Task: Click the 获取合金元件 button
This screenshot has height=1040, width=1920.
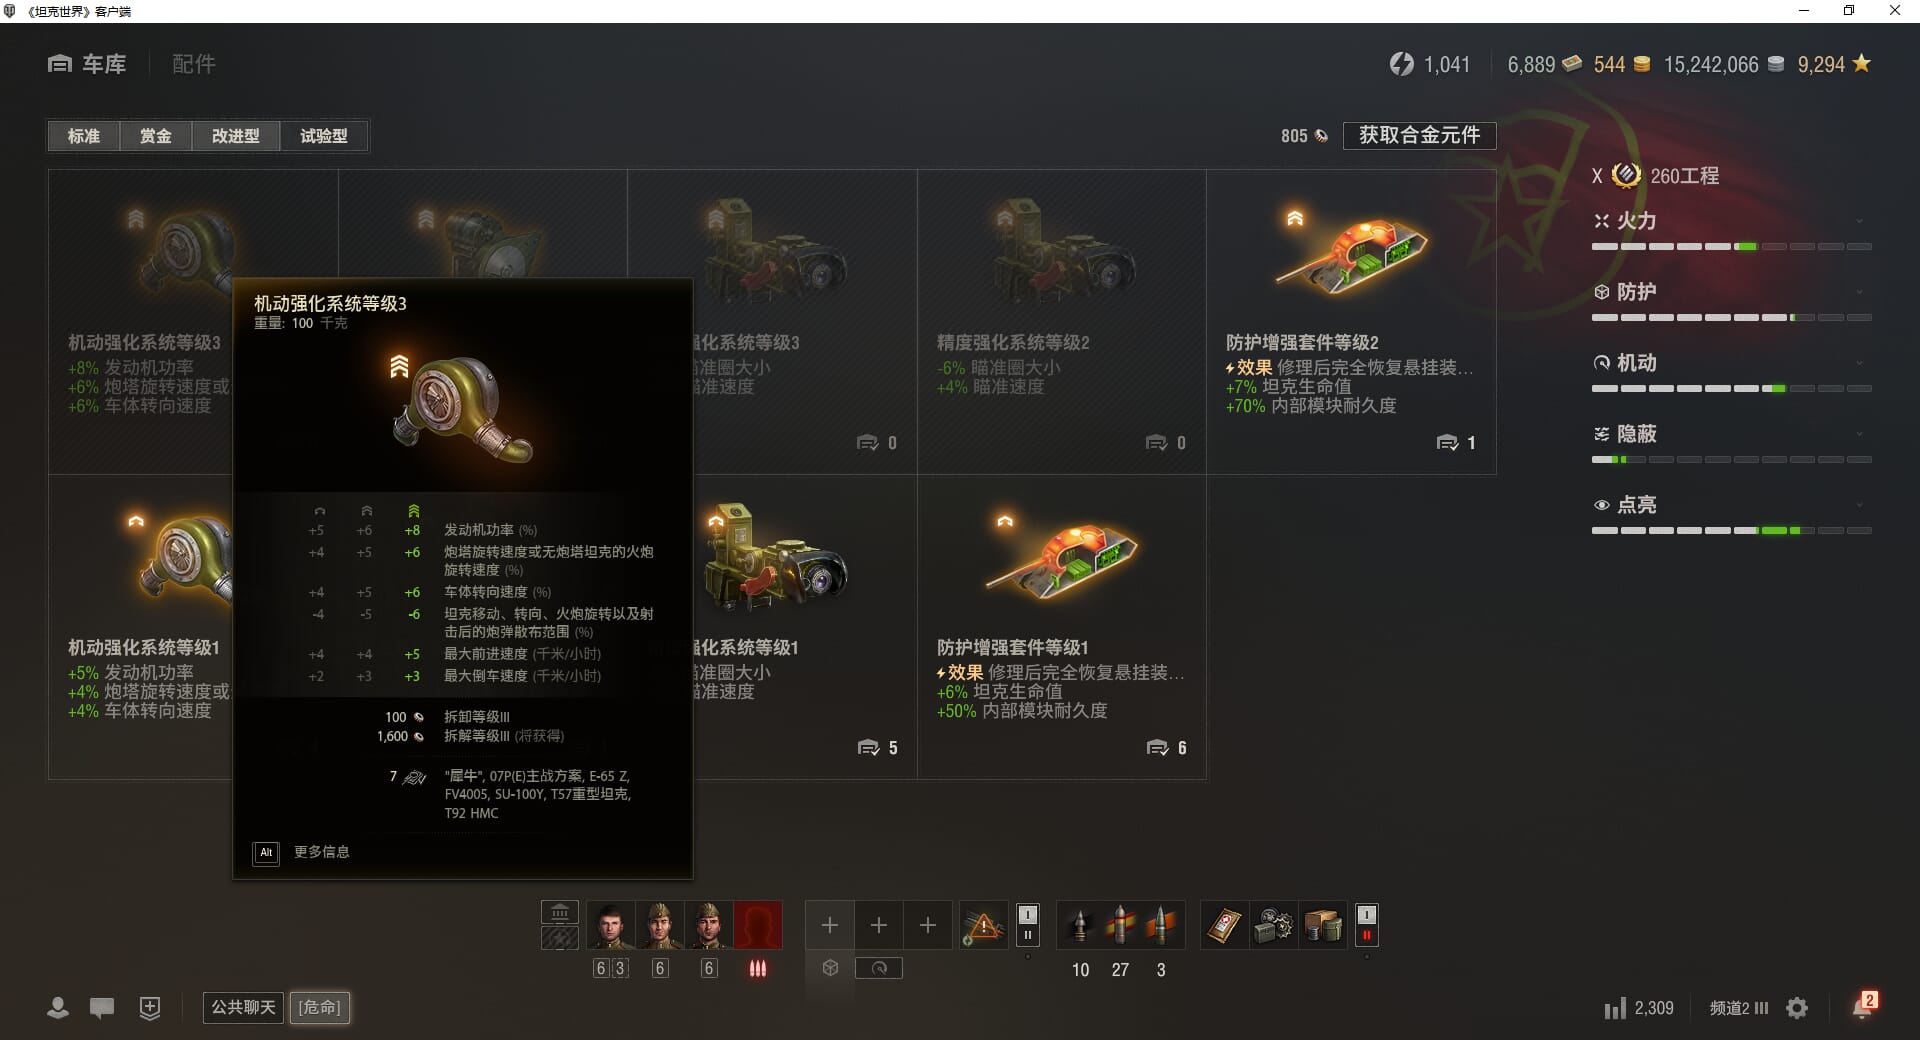Action: pyautogui.click(x=1419, y=135)
